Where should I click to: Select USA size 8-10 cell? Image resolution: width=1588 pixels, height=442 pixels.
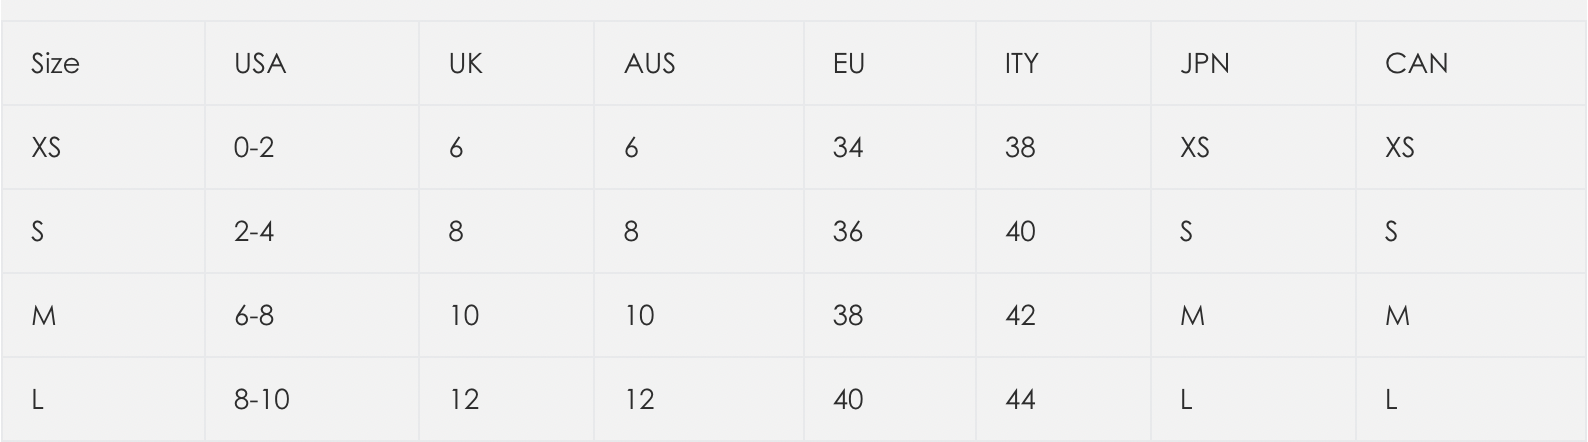tap(262, 400)
